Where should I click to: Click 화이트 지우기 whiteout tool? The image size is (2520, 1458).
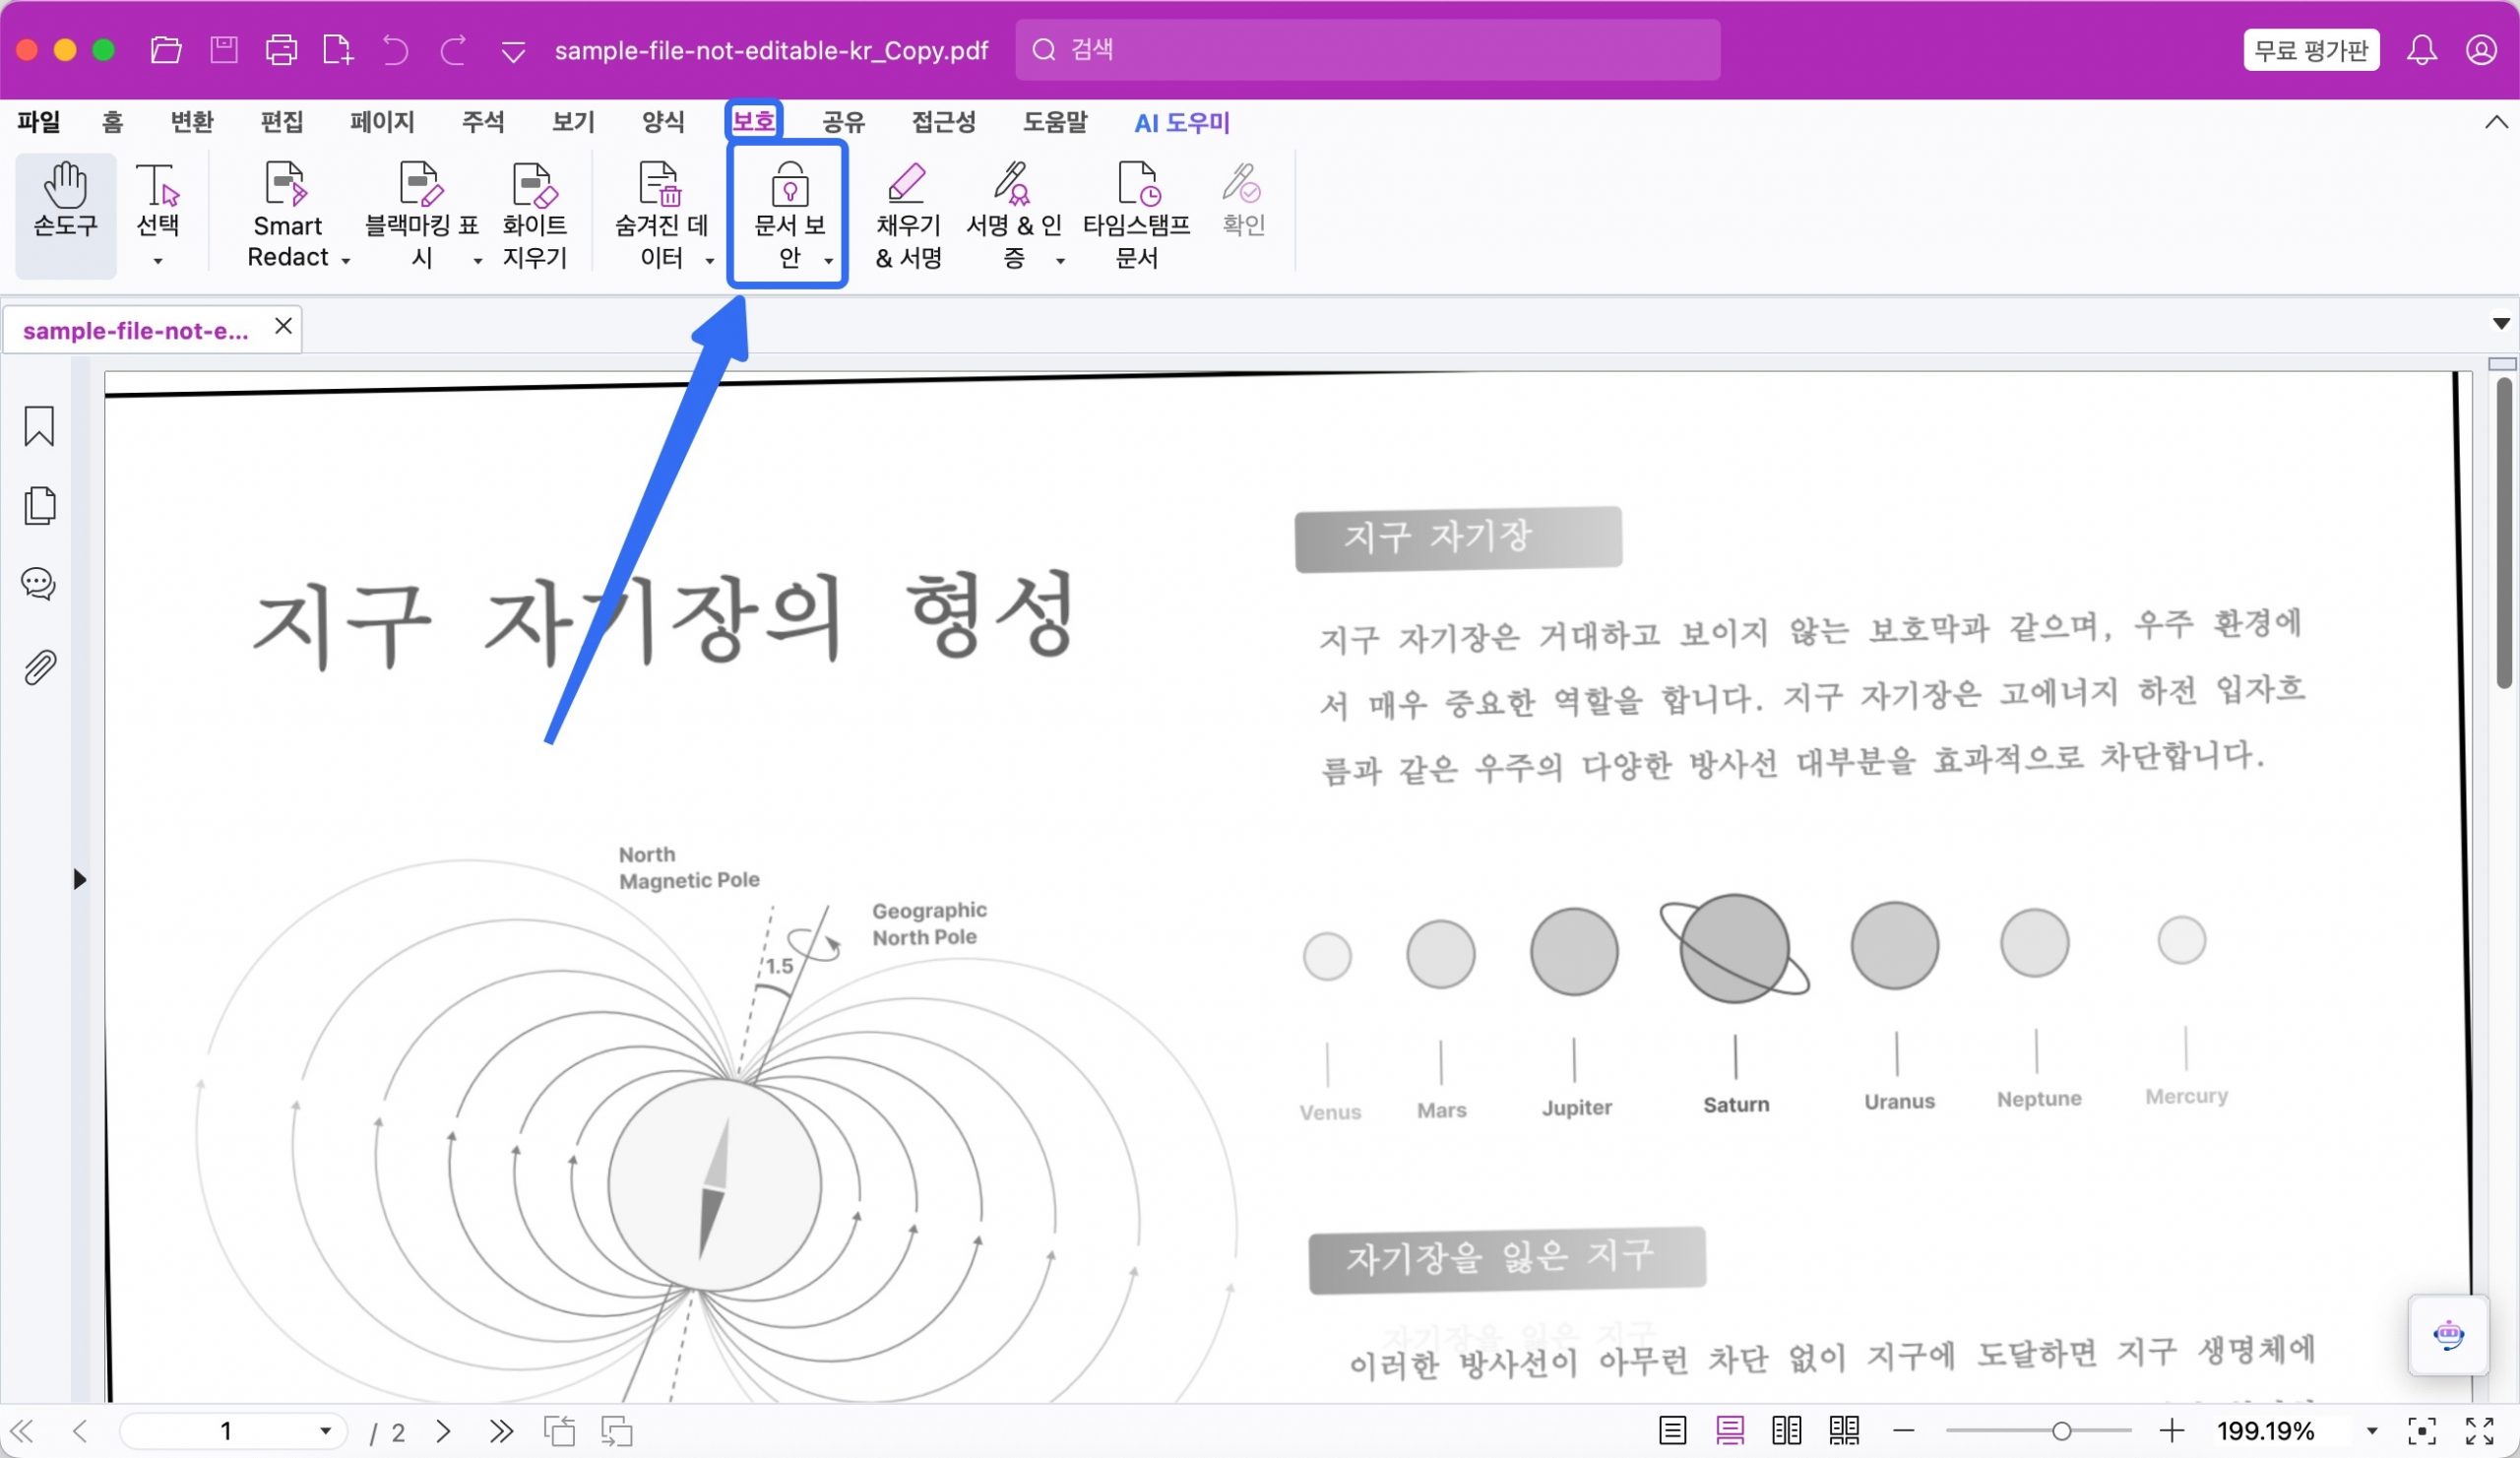pyautogui.click(x=534, y=214)
